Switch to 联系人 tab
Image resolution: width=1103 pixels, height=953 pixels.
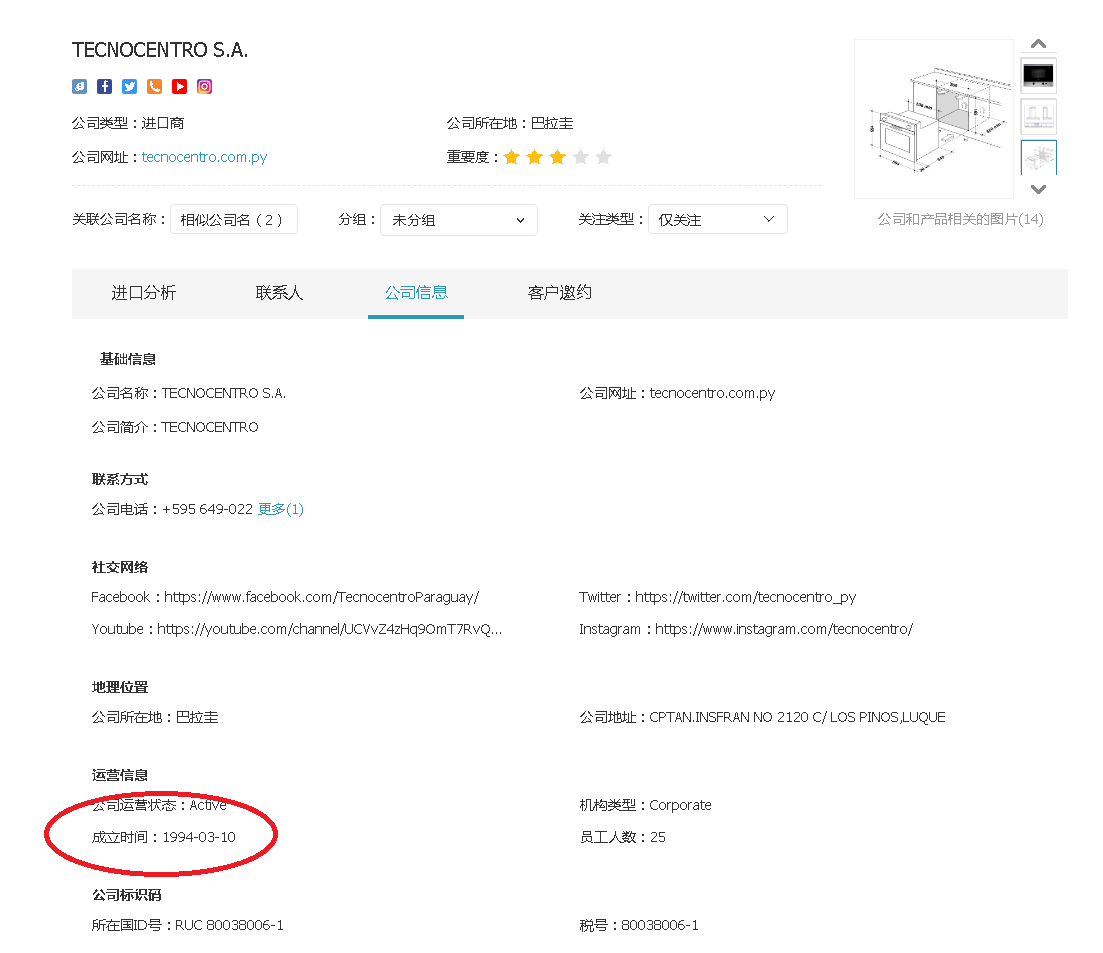pos(279,293)
